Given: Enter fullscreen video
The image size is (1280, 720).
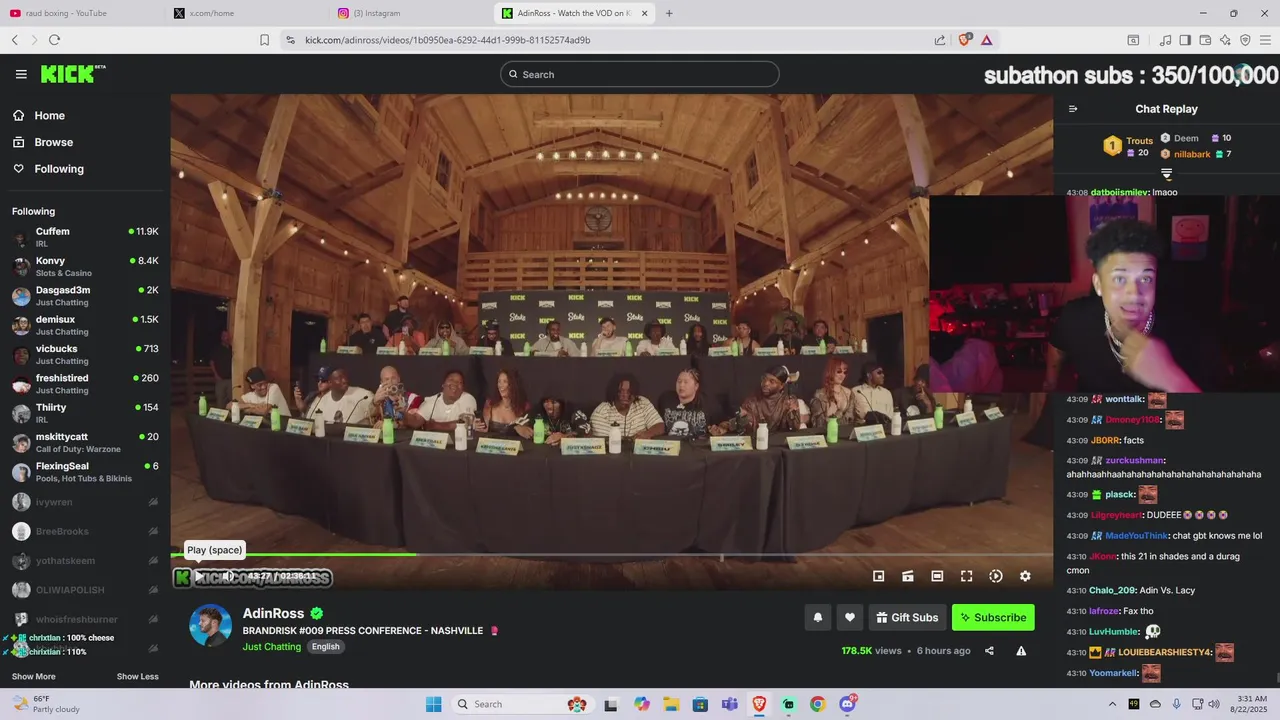Looking at the screenshot, I should pyautogui.click(x=966, y=576).
